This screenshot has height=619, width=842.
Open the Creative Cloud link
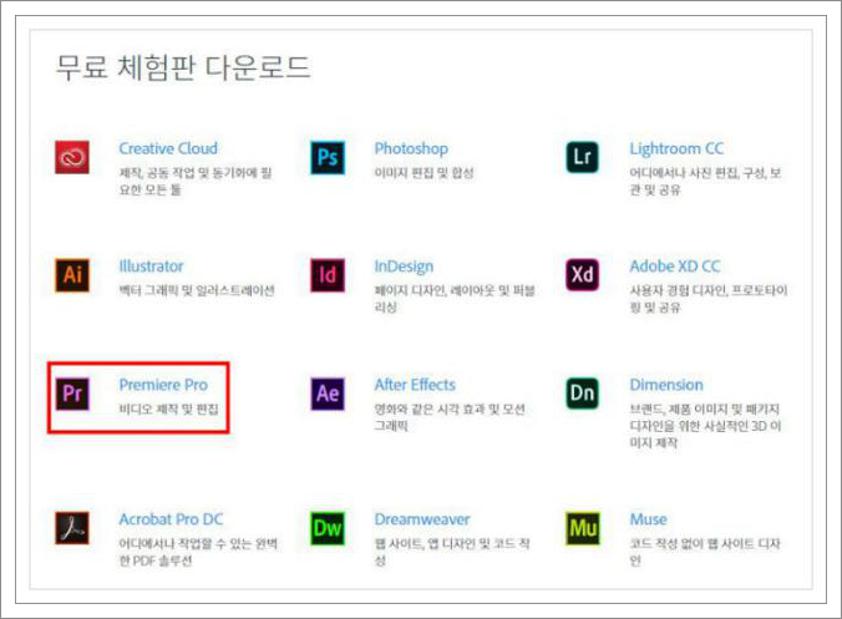(x=168, y=148)
